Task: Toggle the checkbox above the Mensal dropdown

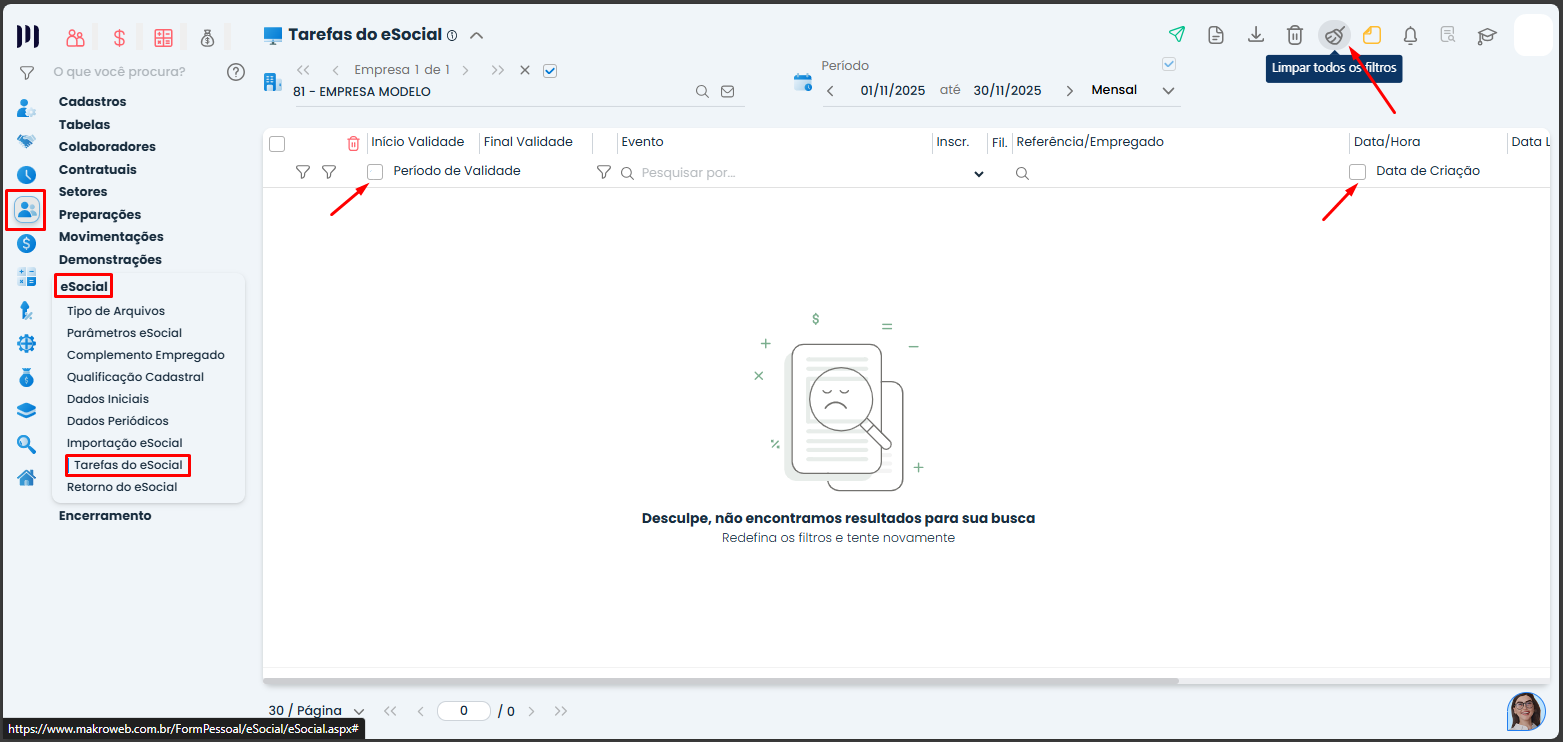Action: click(x=1169, y=65)
